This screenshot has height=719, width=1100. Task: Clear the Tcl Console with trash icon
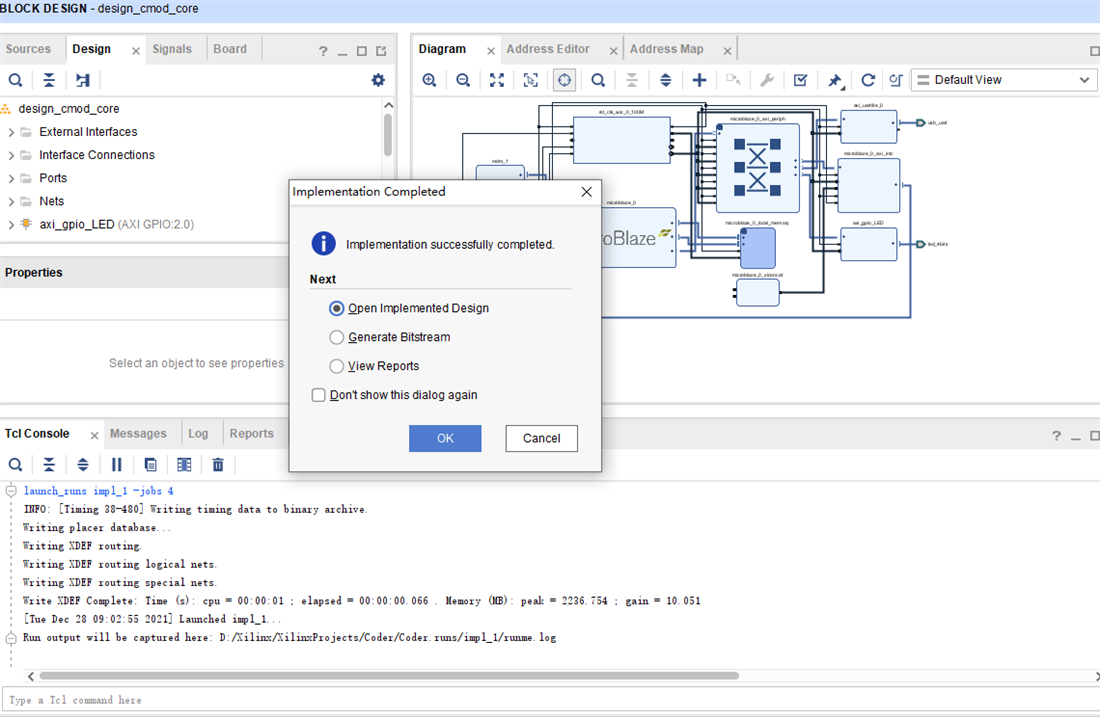[x=218, y=464]
